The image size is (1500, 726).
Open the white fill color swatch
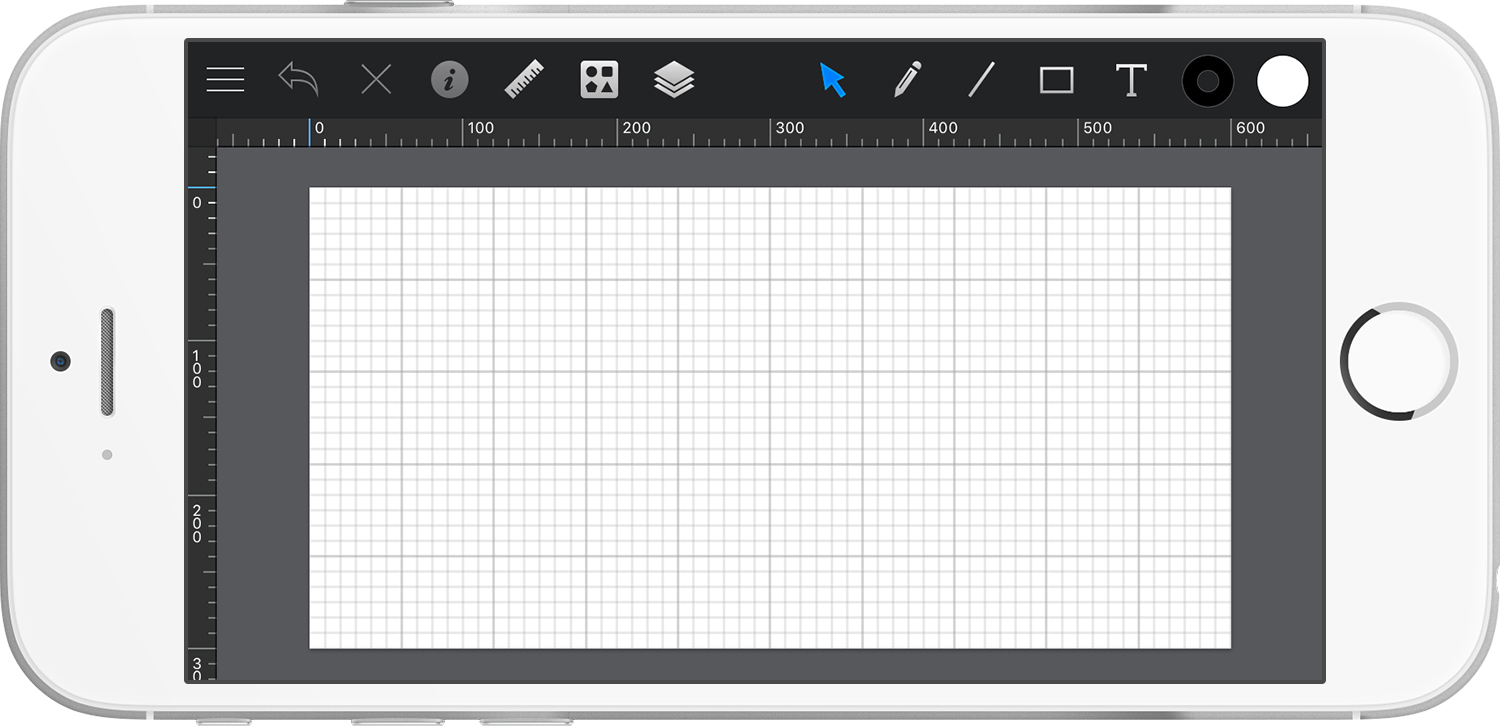click(1283, 81)
